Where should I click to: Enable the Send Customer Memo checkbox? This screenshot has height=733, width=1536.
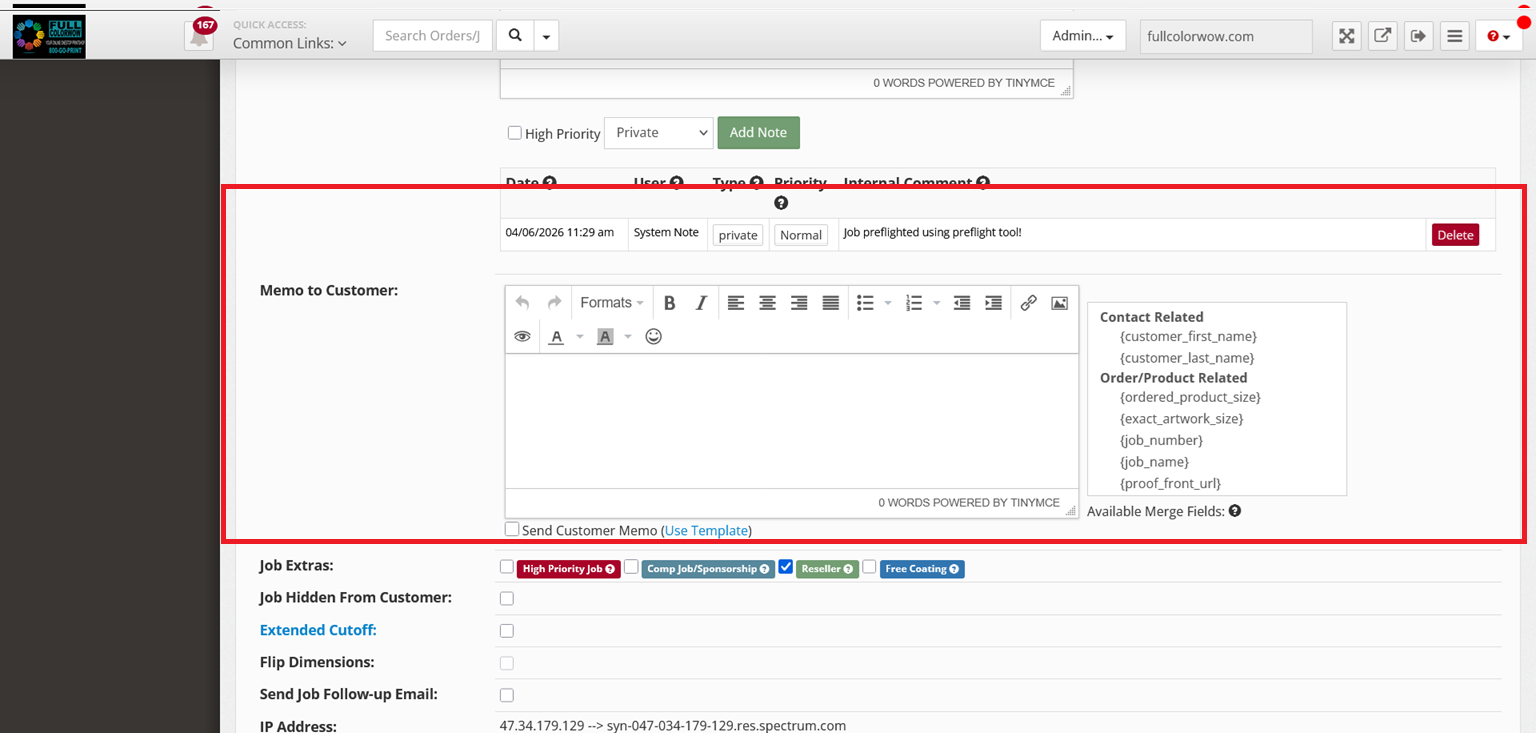point(512,530)
